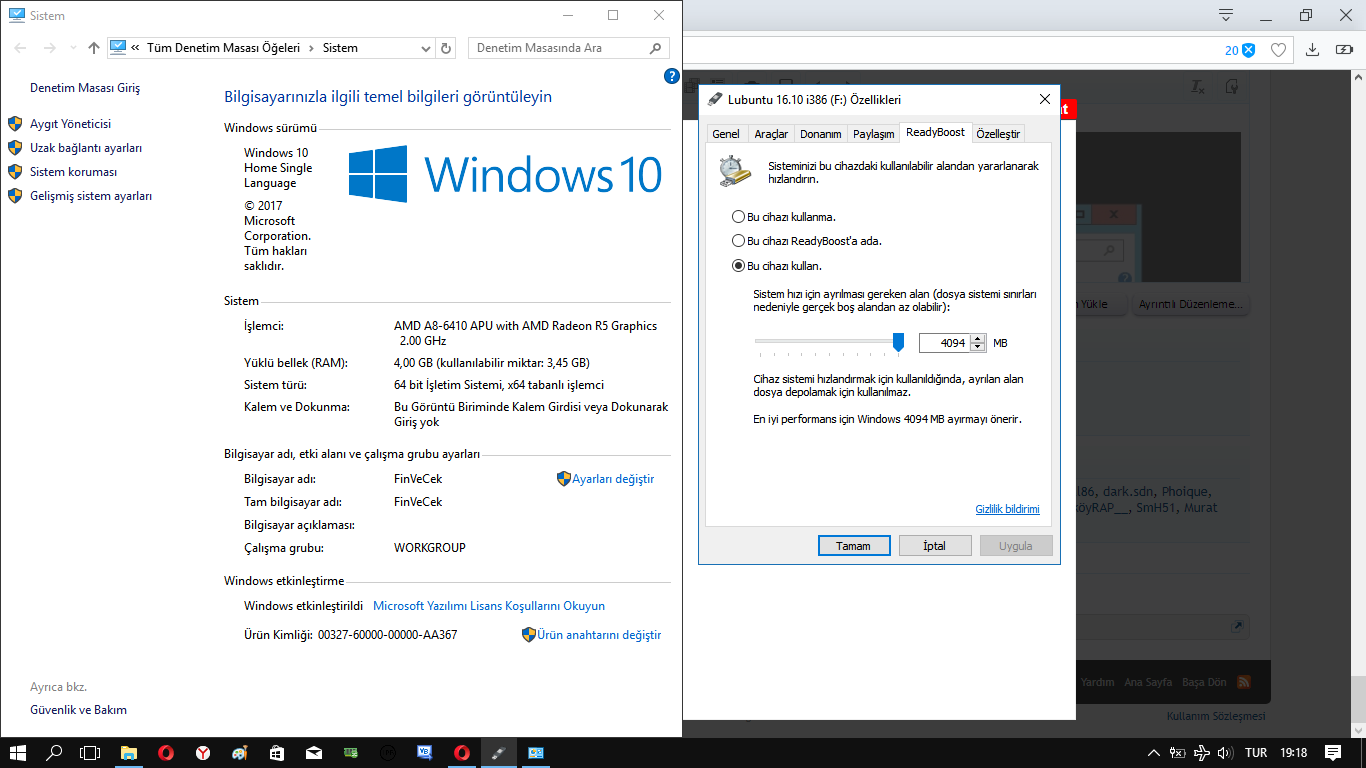1366x768 pixels.
Task: Click the Tamam button
Action: tap(853, 546)
